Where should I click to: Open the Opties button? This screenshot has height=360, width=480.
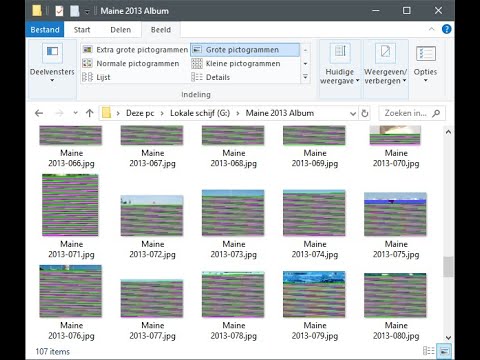click(x=425, y=64)
